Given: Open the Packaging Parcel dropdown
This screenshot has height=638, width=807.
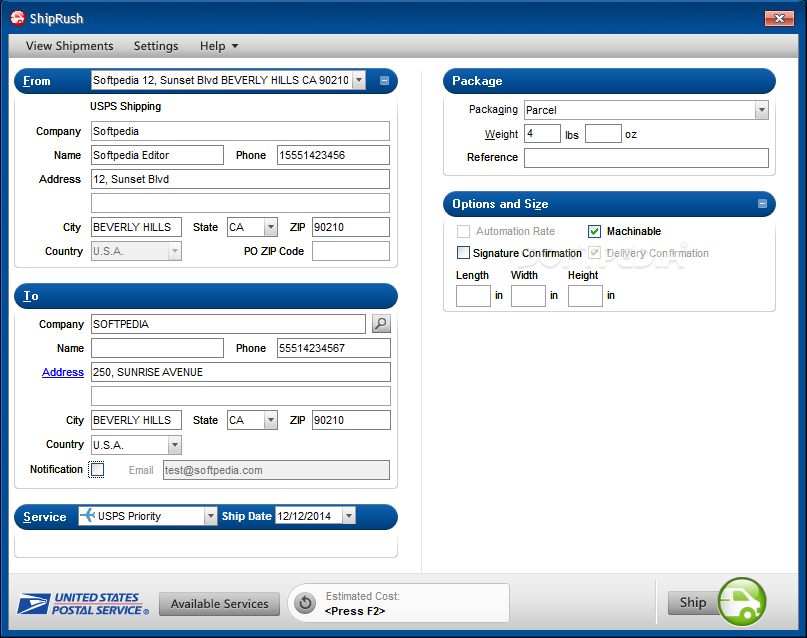Looking at the screenshot, I should tap(762, 110).
